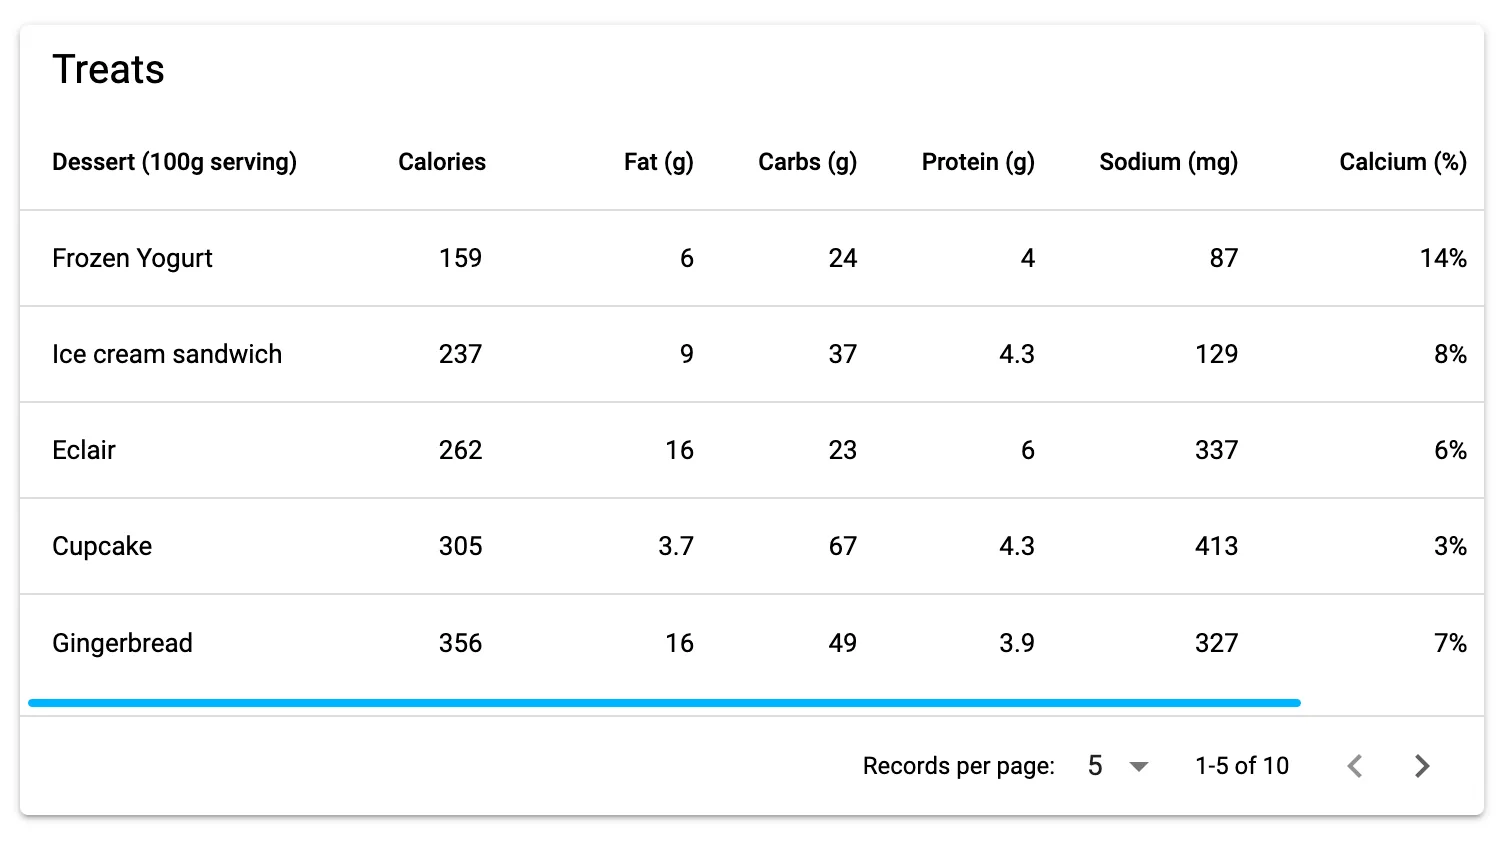Sort by Fat (g) column header
1512x842 pixels.
(x=658, y=162)
